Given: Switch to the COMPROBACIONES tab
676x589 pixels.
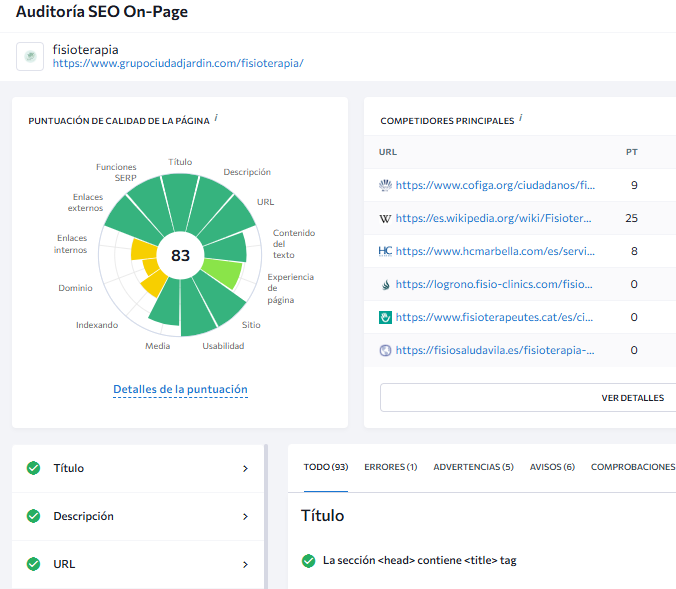Looking at the screenshot, I should pyautogui.click(x=633, y=467).
